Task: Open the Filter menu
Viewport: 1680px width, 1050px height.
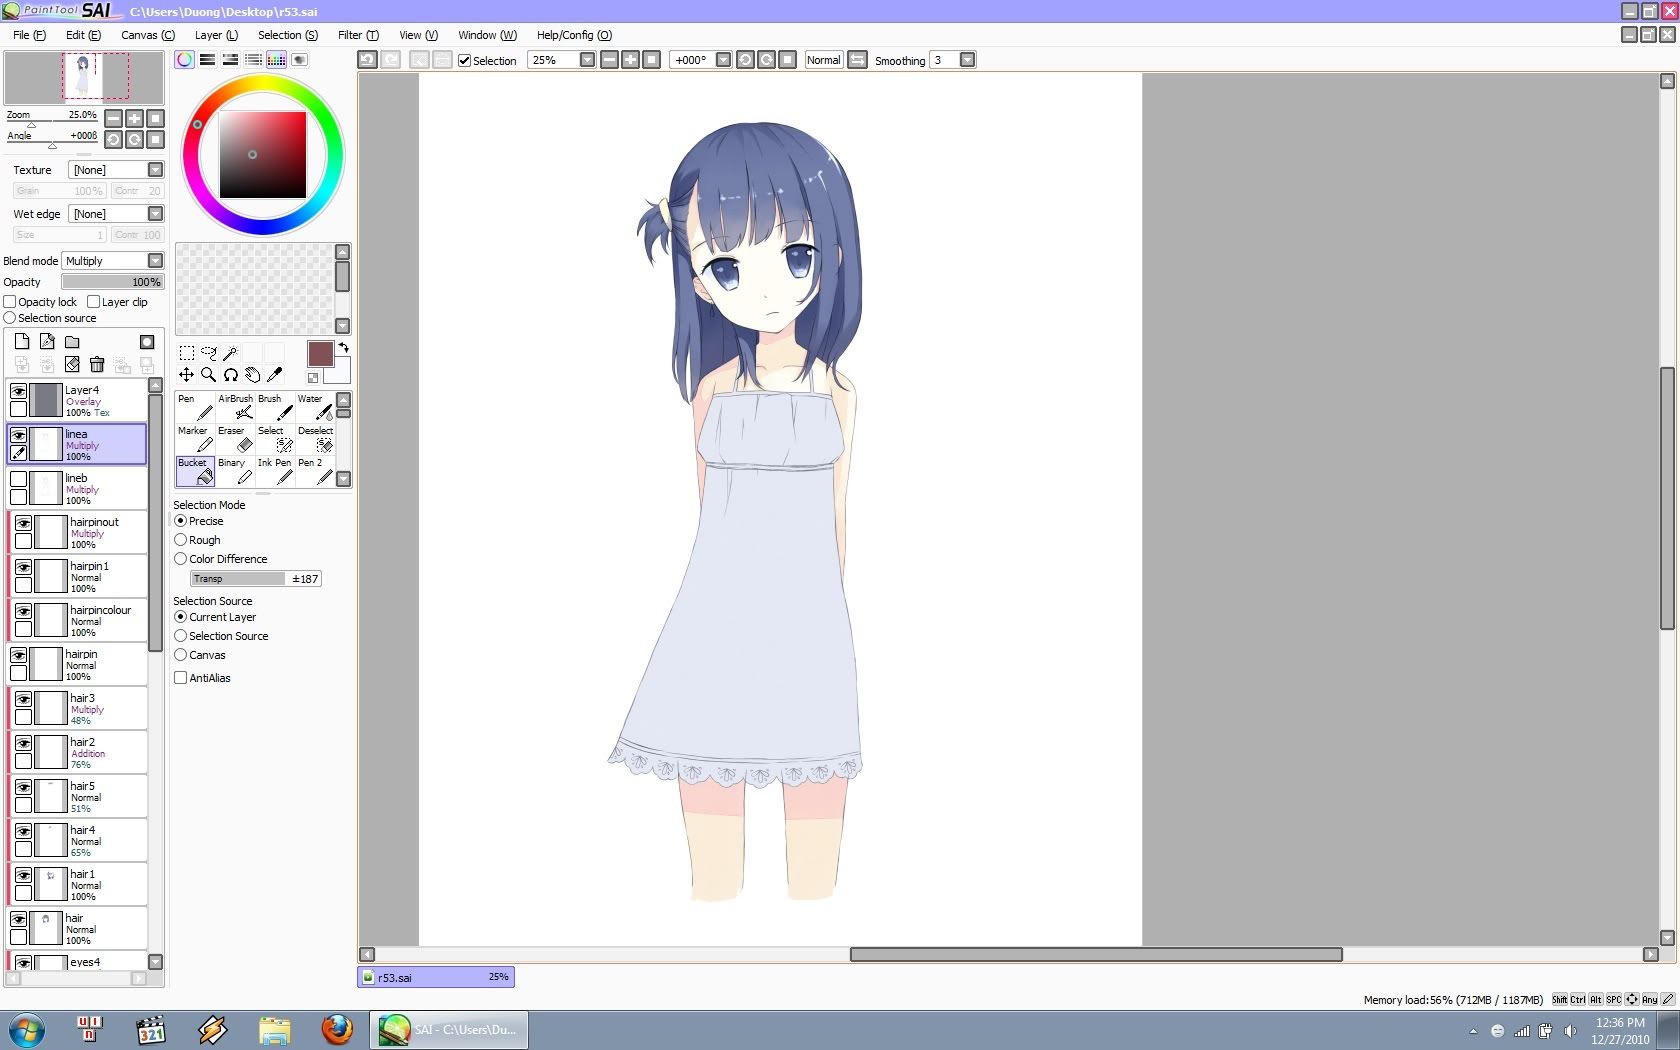Action: 358,35
